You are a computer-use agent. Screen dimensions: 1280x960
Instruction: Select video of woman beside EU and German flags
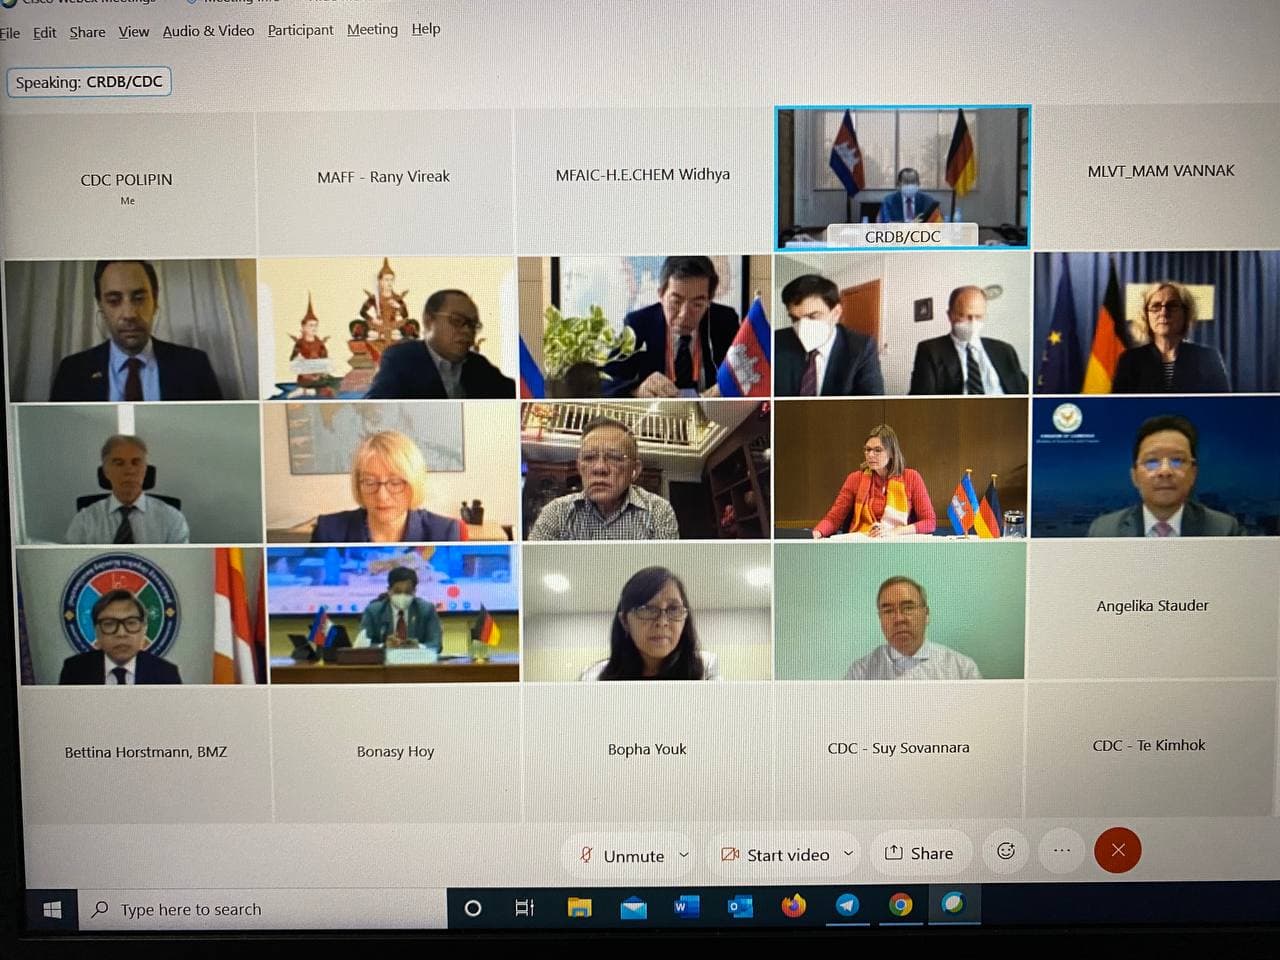[1157, 321]
